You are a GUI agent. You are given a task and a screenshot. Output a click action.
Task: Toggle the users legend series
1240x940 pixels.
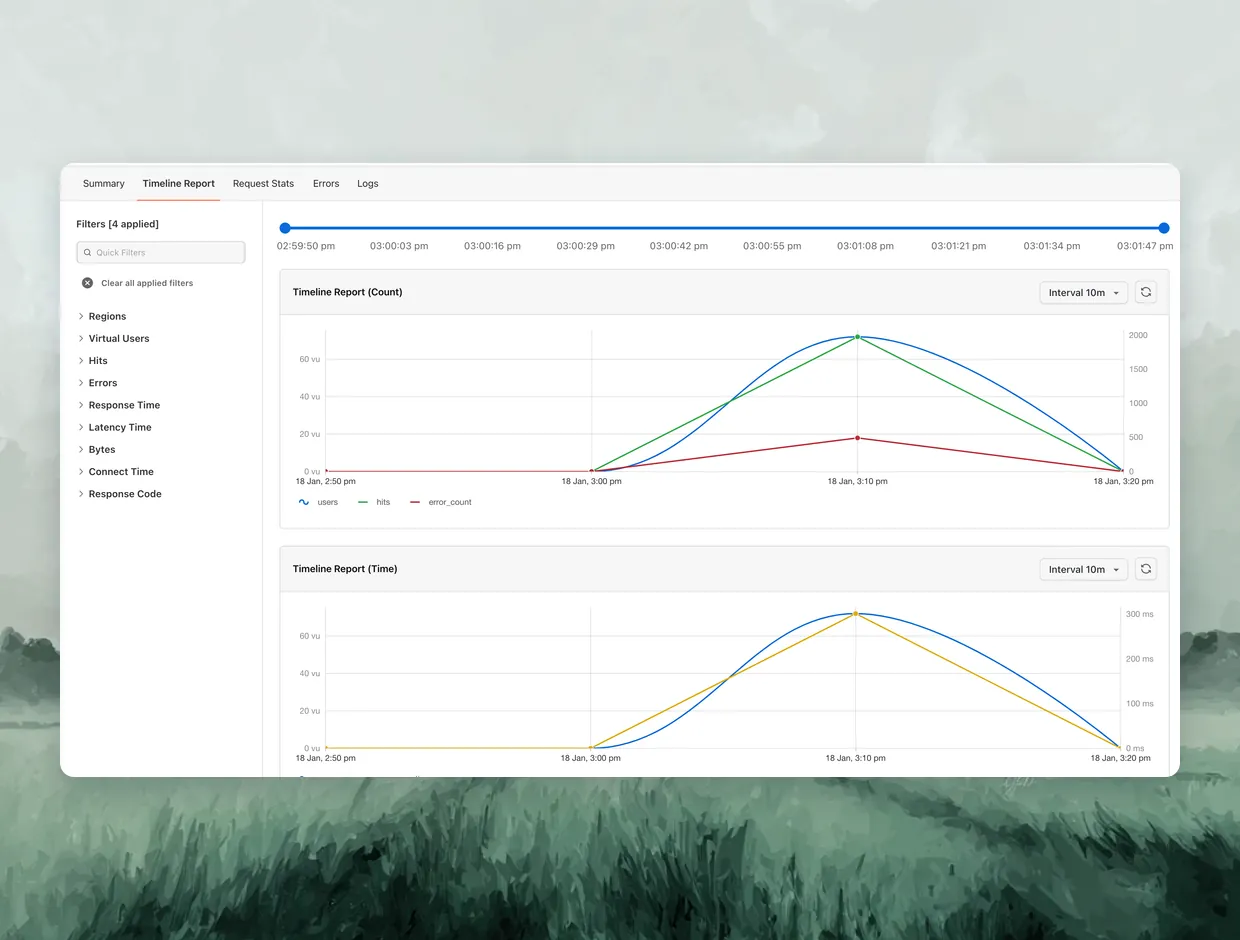coord(319,502)
